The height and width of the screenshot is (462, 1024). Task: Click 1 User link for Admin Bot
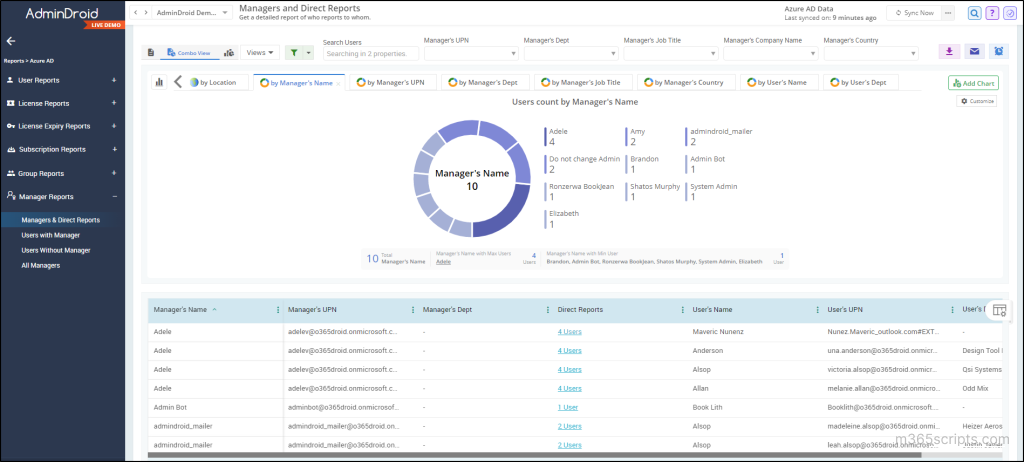(x=568, y=407)
